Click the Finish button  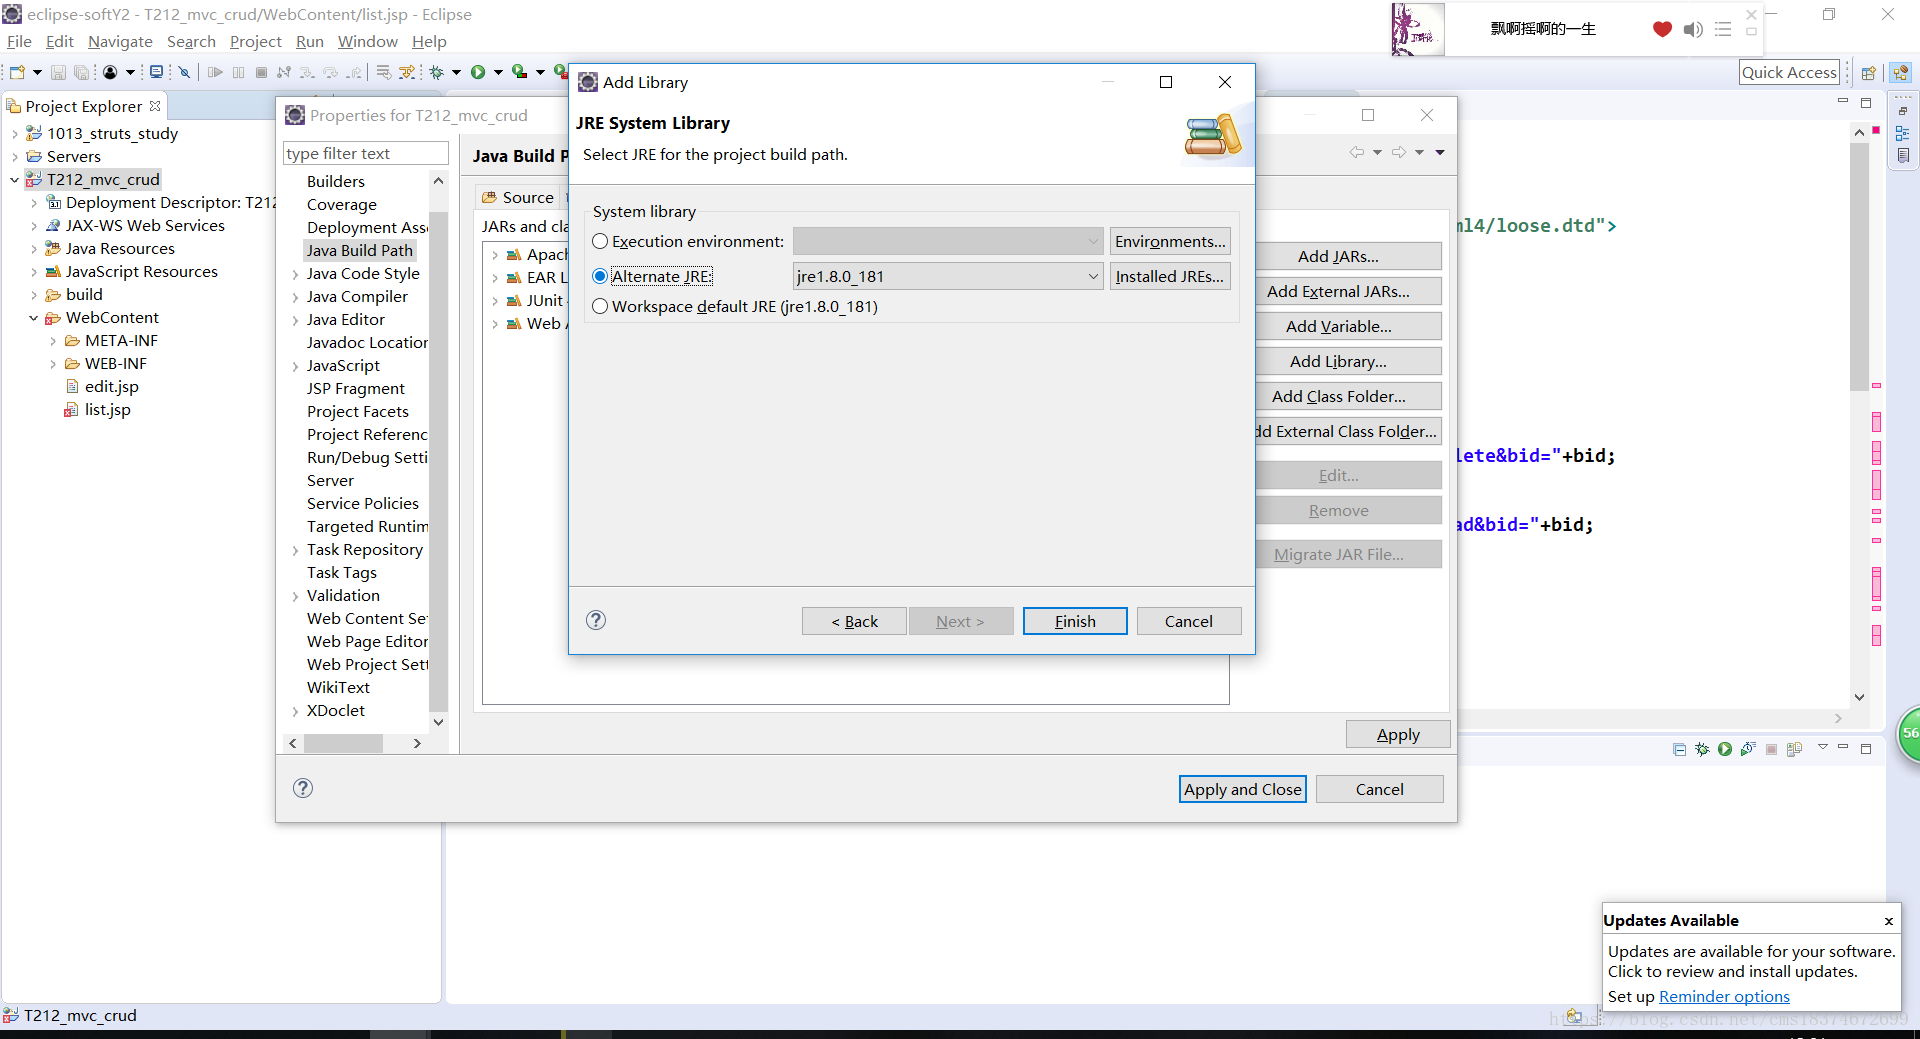[1075, 621]
